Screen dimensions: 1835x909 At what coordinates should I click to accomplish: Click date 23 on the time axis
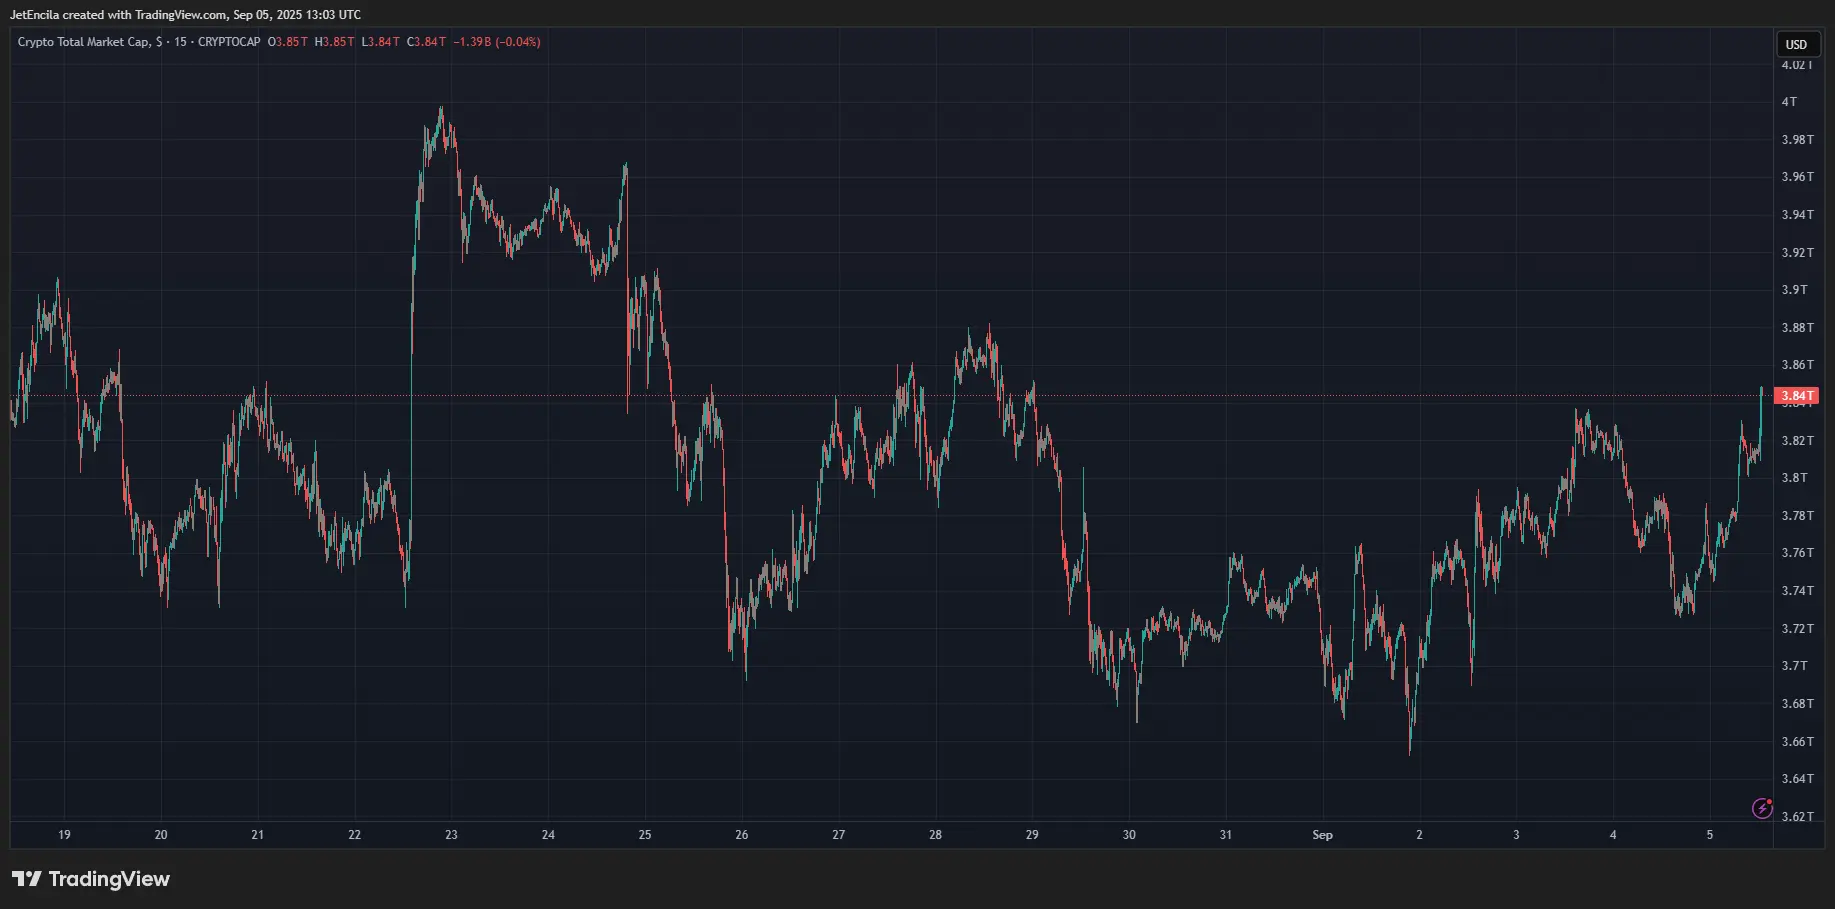pyautogui.click(x=451, y=835)
